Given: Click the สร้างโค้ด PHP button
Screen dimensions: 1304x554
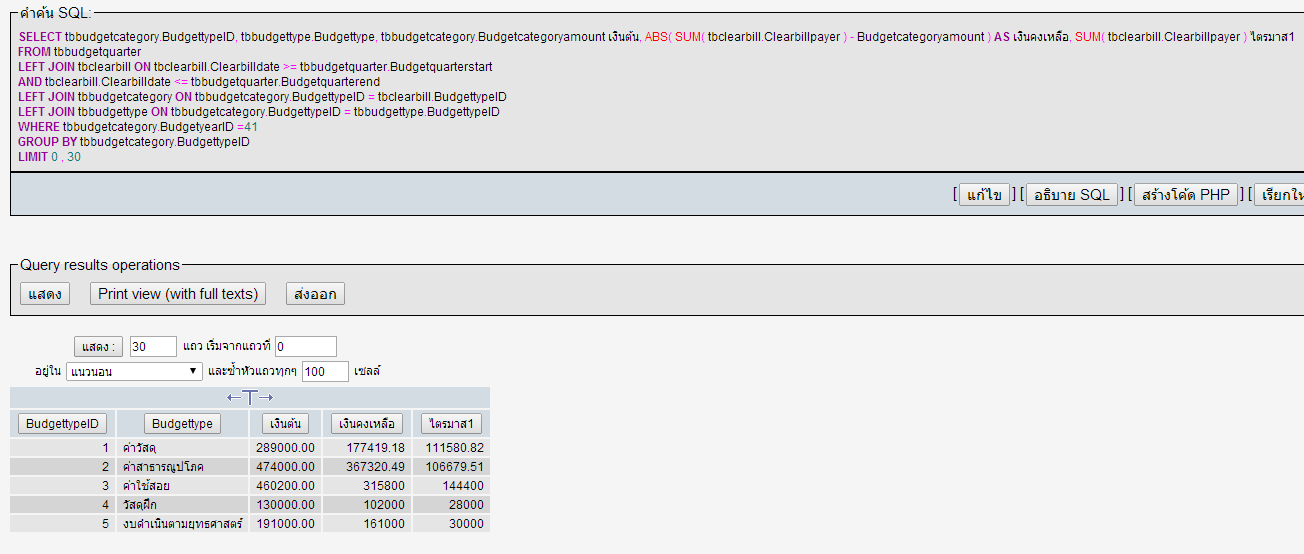Looking at the screenshot, I should [x=1186, y=194].
